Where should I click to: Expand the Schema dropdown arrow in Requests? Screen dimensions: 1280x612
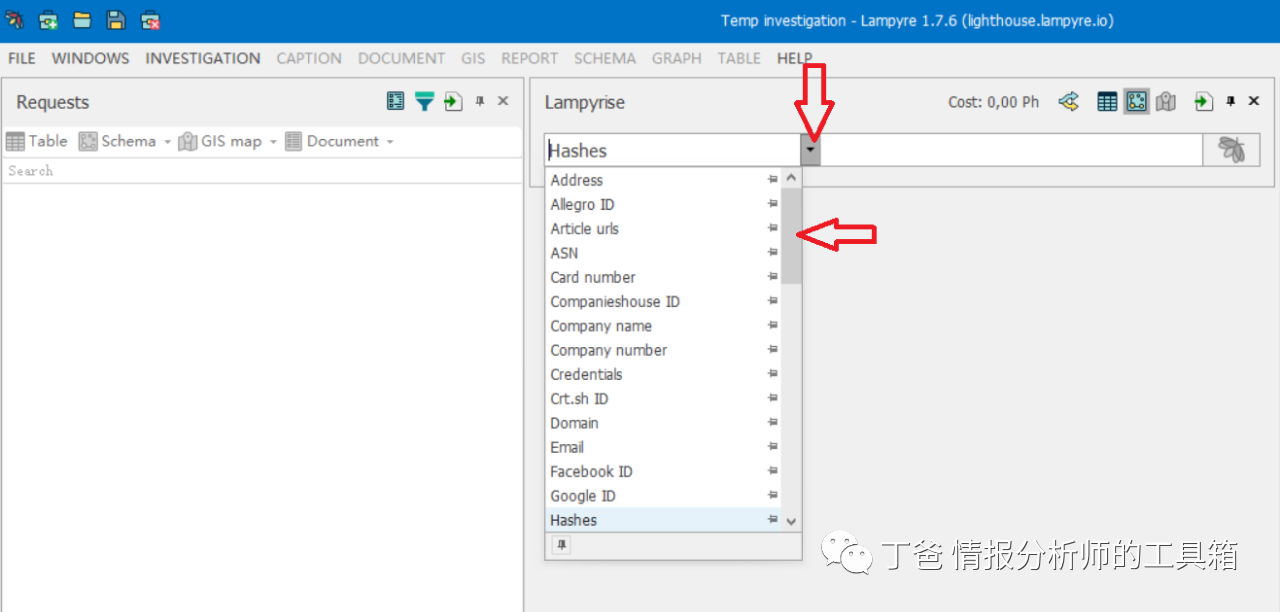(x=167, y=142)
